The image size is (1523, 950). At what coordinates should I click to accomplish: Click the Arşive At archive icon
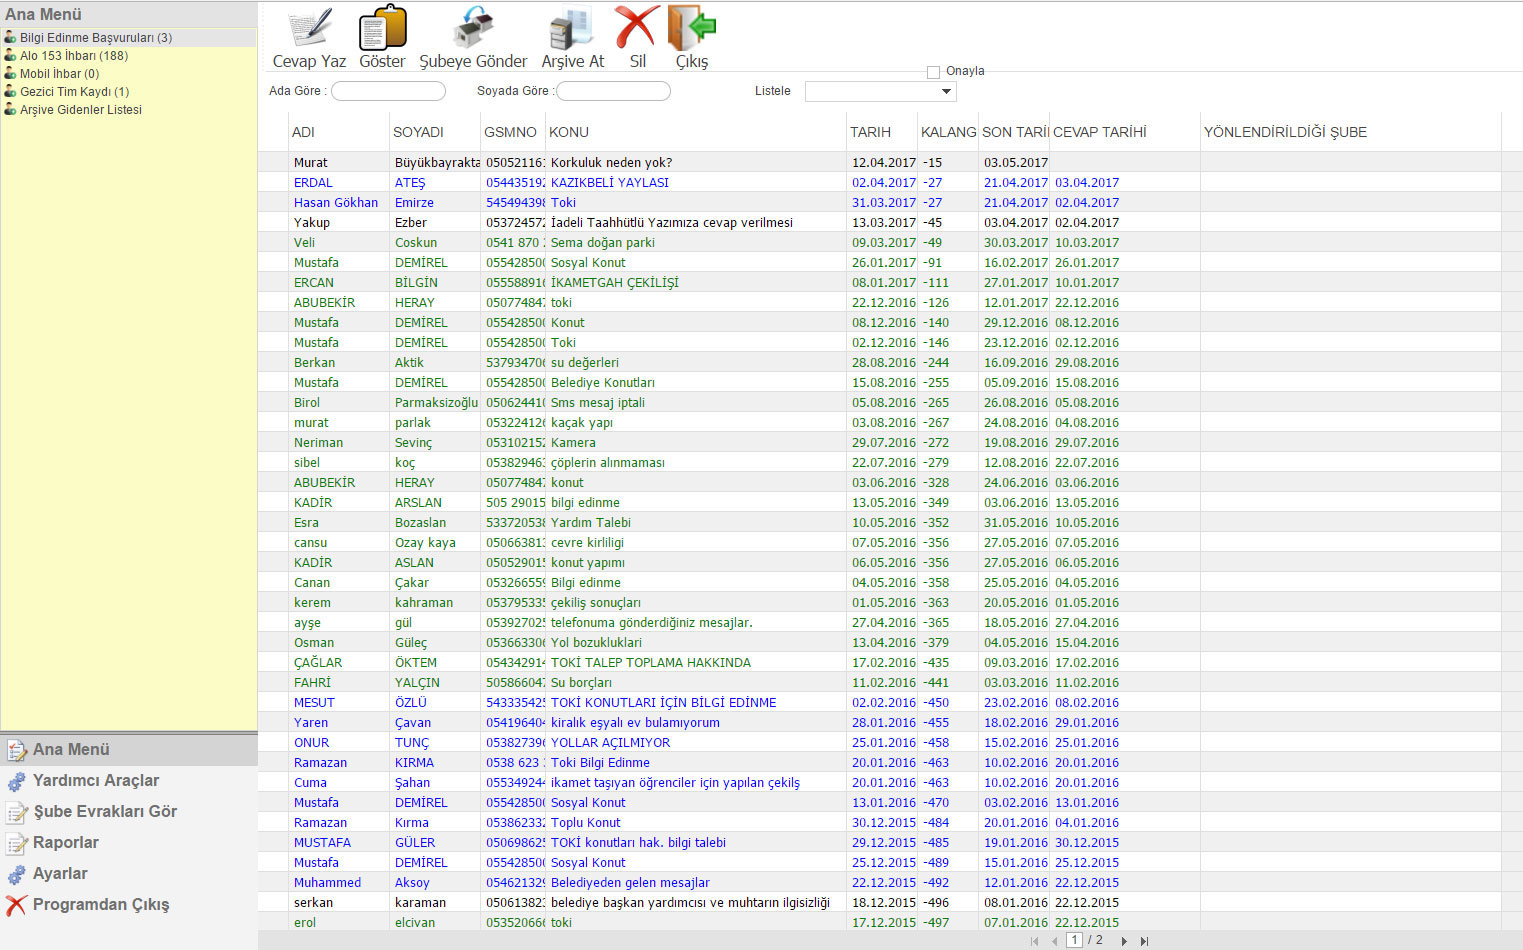click(573, 28)
